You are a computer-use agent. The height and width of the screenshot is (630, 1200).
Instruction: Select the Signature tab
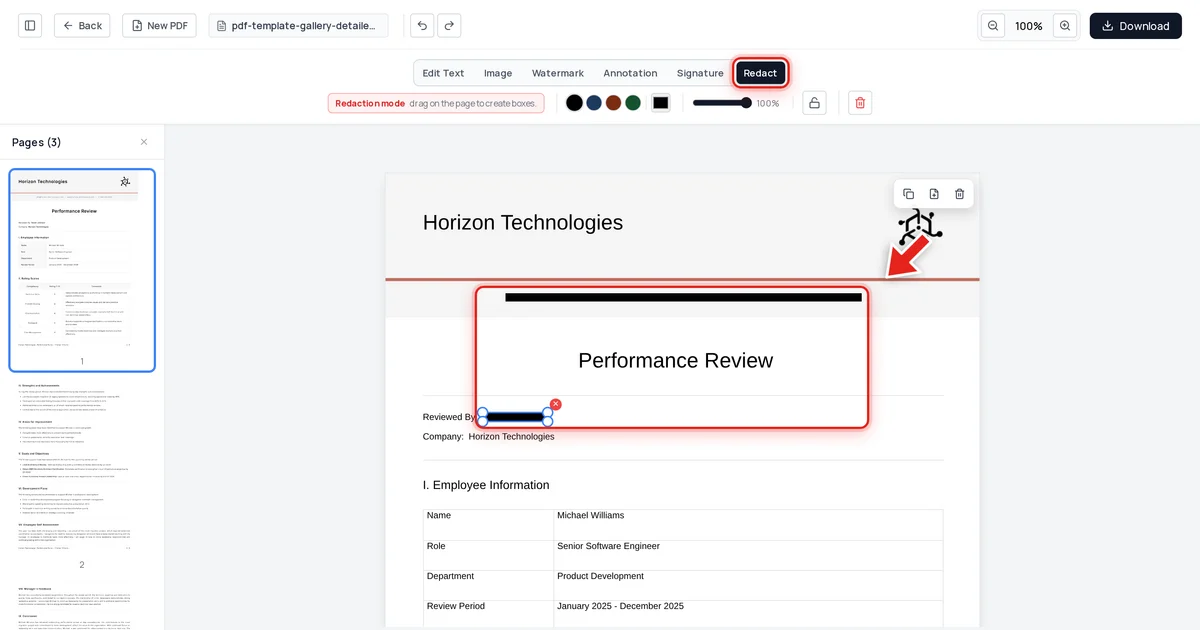pos(700,73)
